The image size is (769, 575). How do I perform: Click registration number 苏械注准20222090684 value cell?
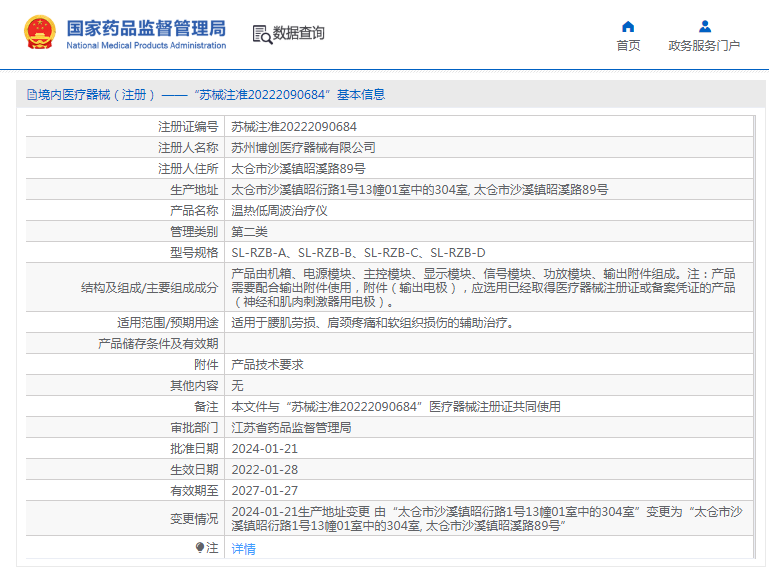(294, 127)
